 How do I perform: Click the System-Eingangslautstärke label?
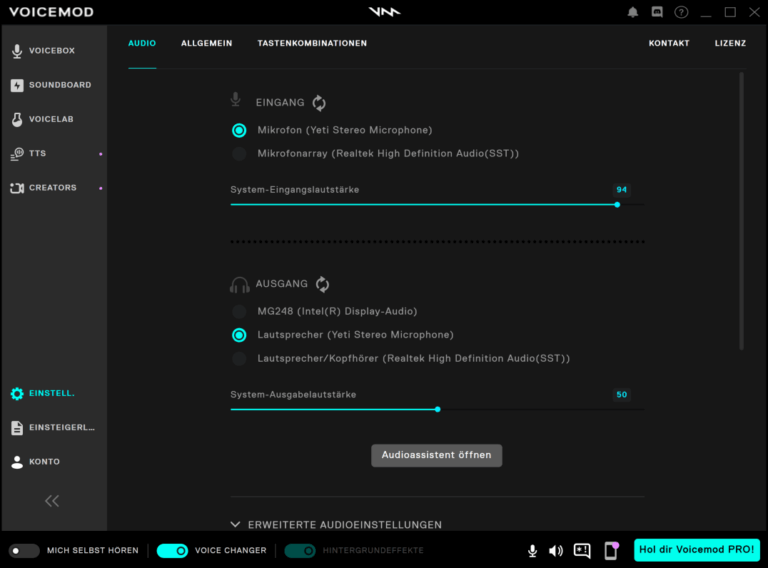click(295, 190)
